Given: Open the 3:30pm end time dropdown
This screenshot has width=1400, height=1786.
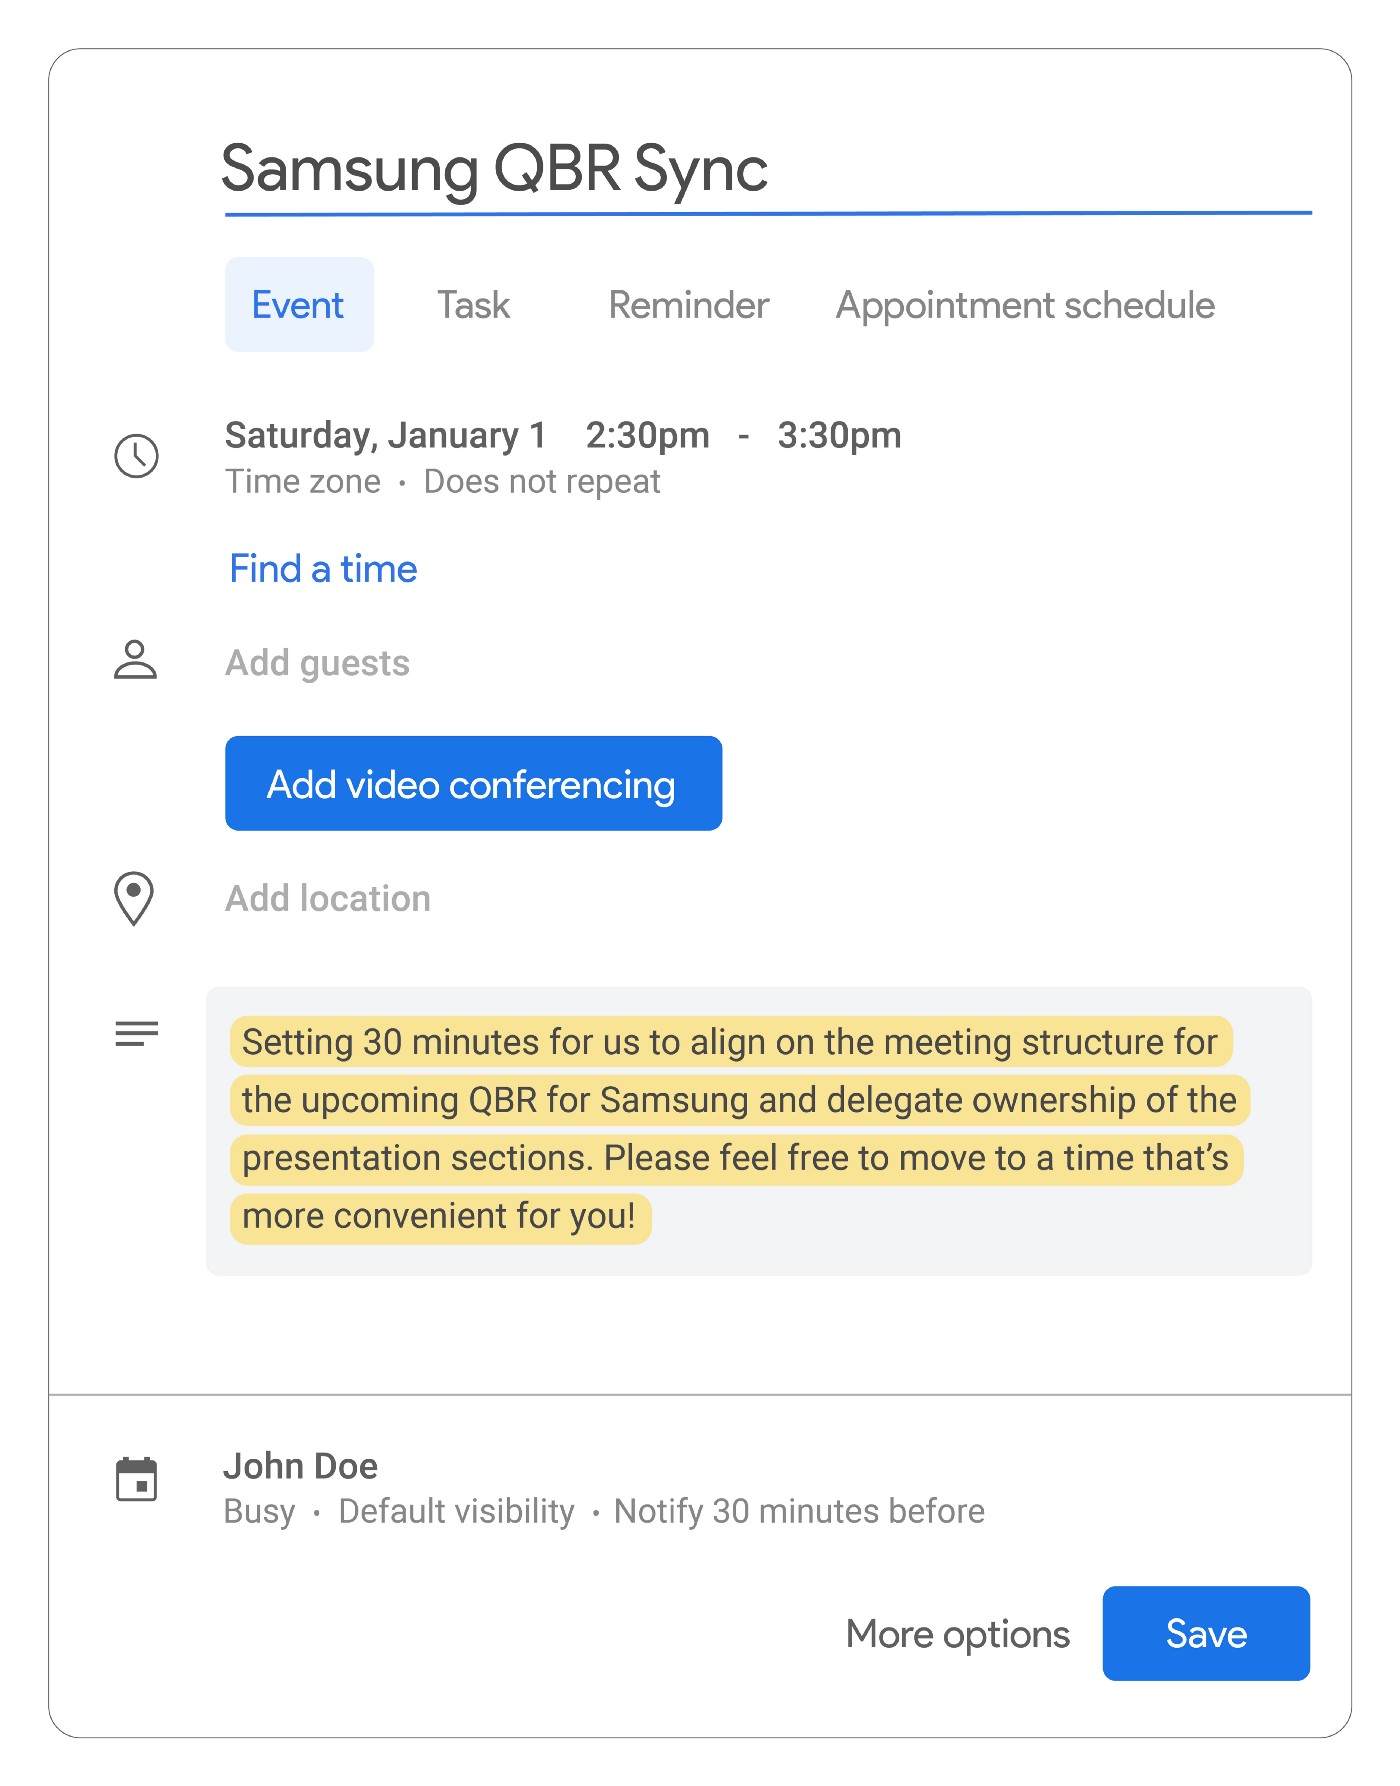Looking at the screenshot, I should click(839, 435).
